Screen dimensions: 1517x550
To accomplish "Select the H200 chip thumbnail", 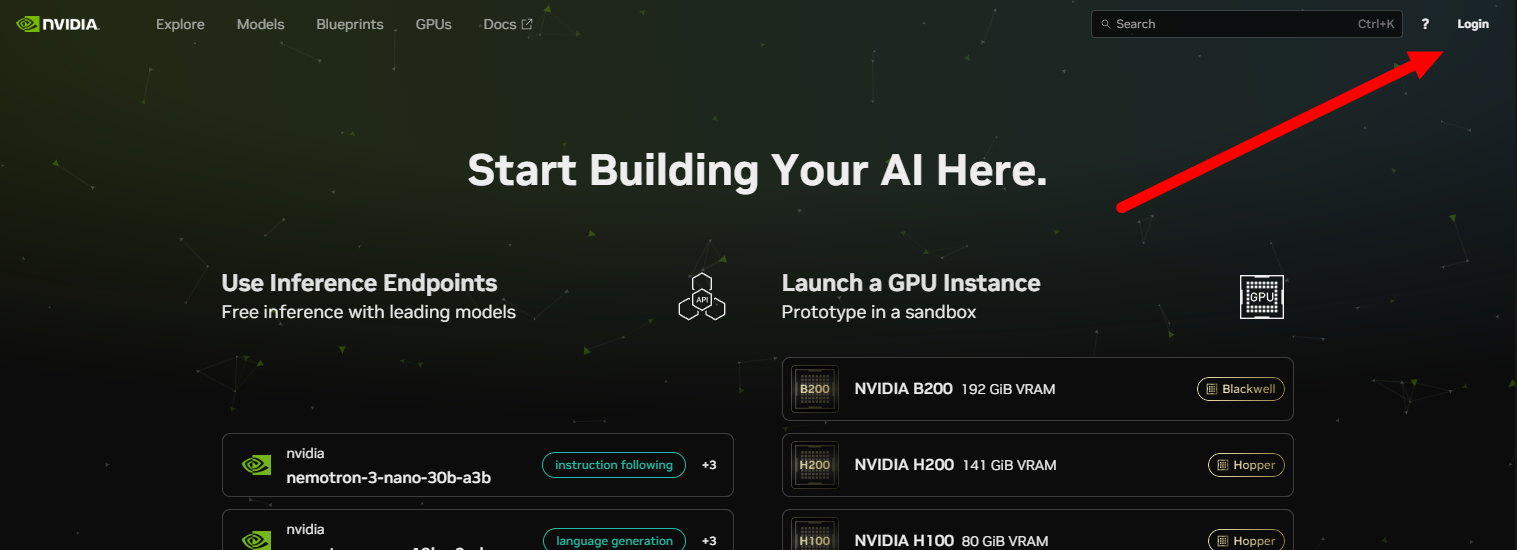I will (x=814, y=465).
